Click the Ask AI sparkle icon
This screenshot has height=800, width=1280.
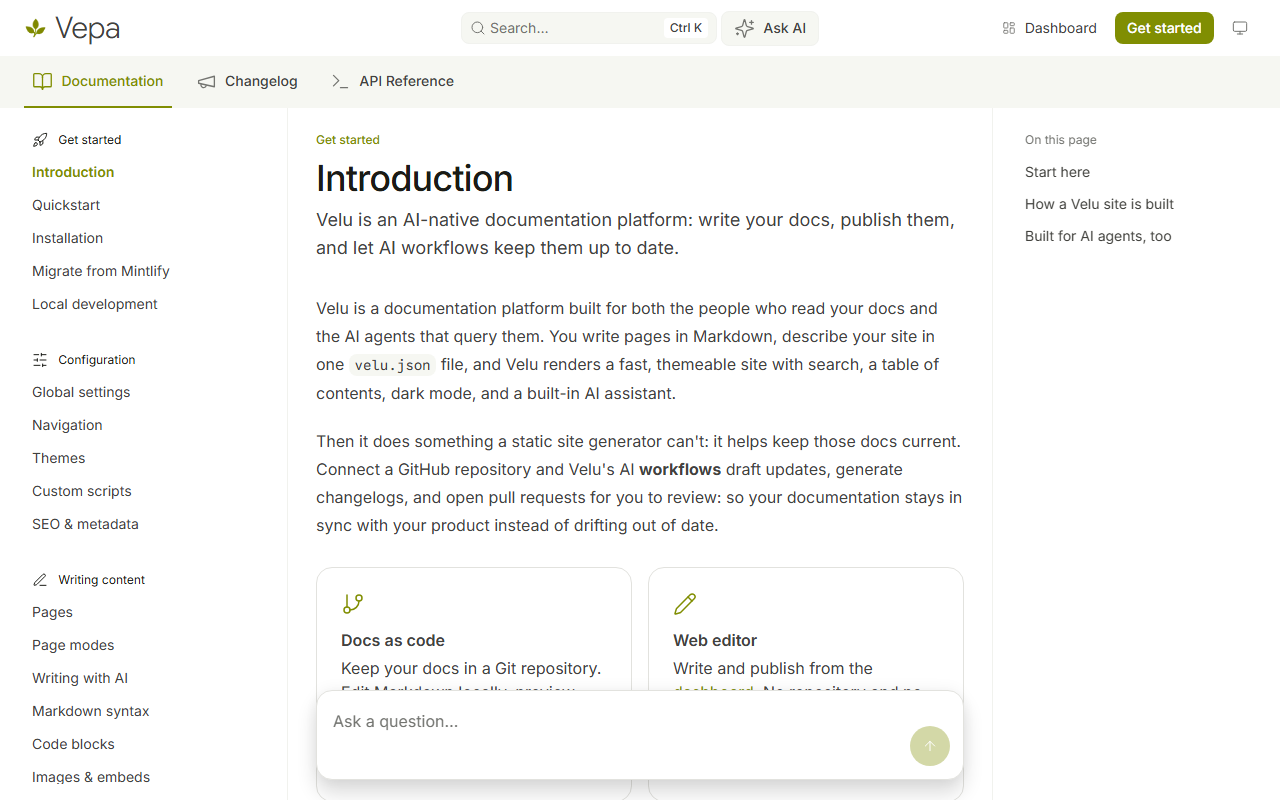point(744,28)
